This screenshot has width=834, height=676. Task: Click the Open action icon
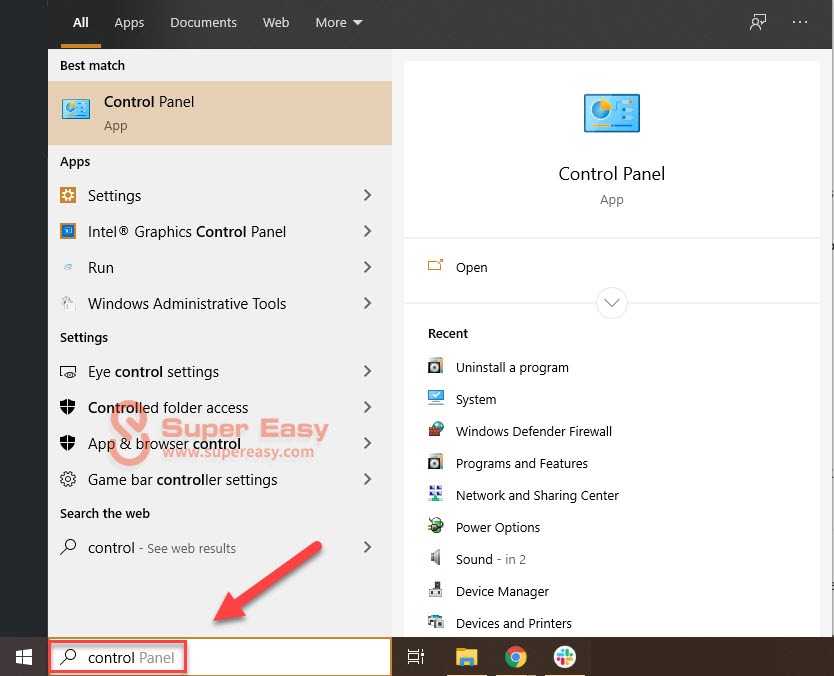435,265
